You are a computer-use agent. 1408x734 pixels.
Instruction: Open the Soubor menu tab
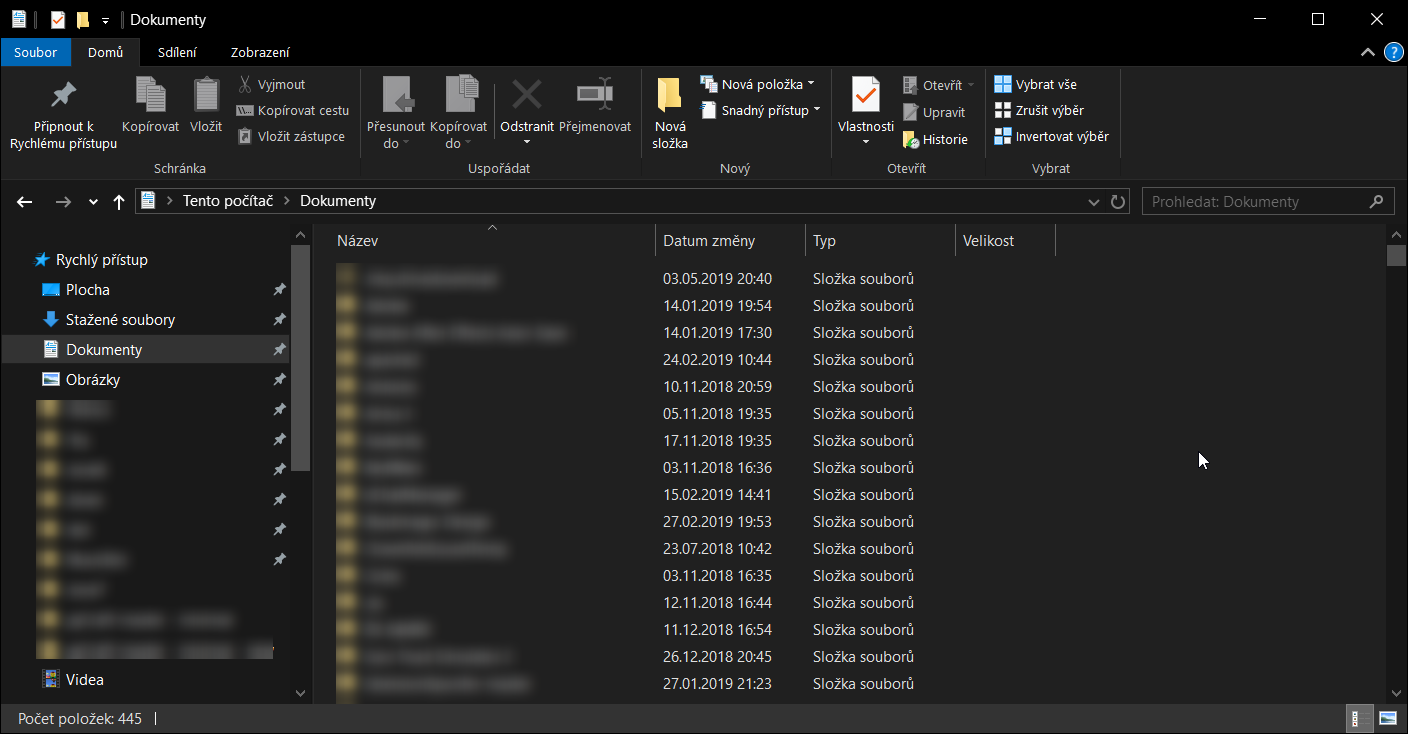(x=35, y=52)
